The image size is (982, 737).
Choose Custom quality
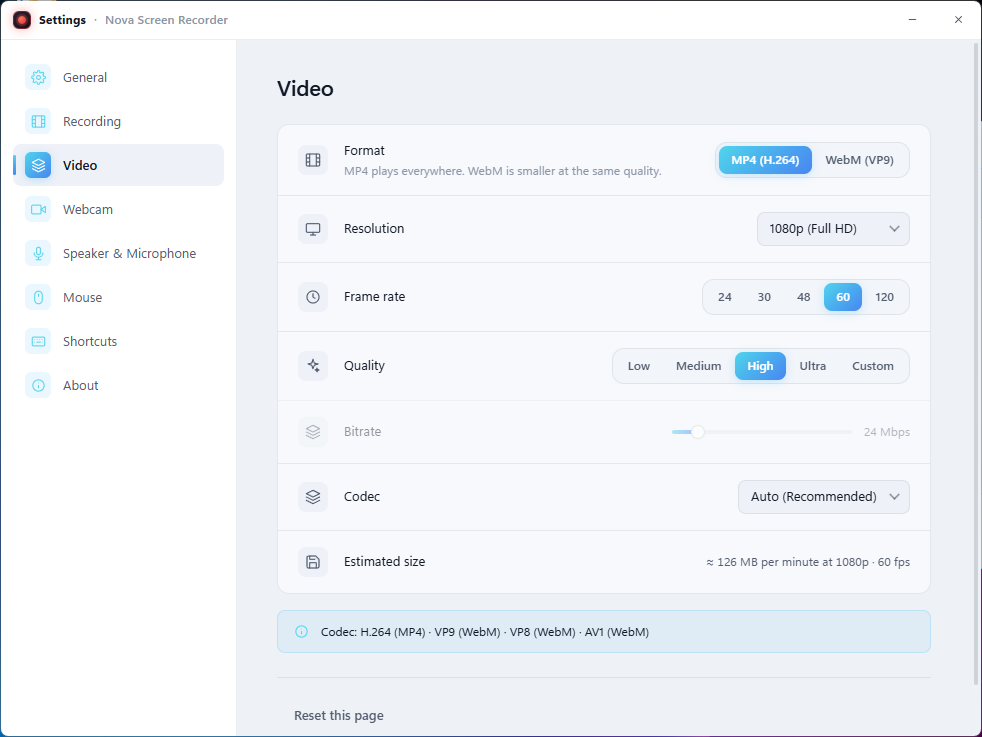pyautogui.click(x=873, y=366)
